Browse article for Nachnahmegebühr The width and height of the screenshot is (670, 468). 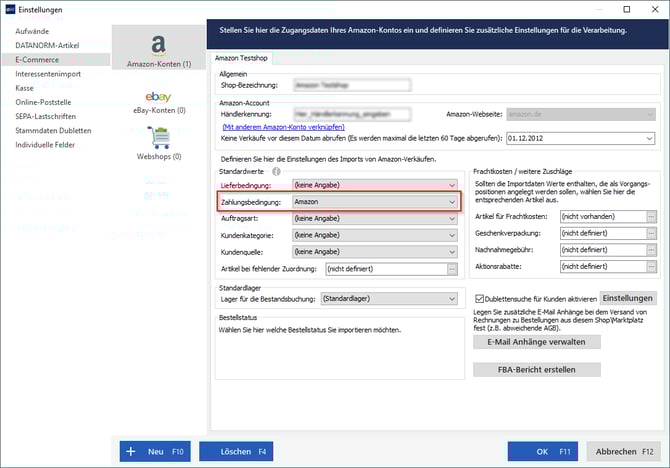[651, 250]
